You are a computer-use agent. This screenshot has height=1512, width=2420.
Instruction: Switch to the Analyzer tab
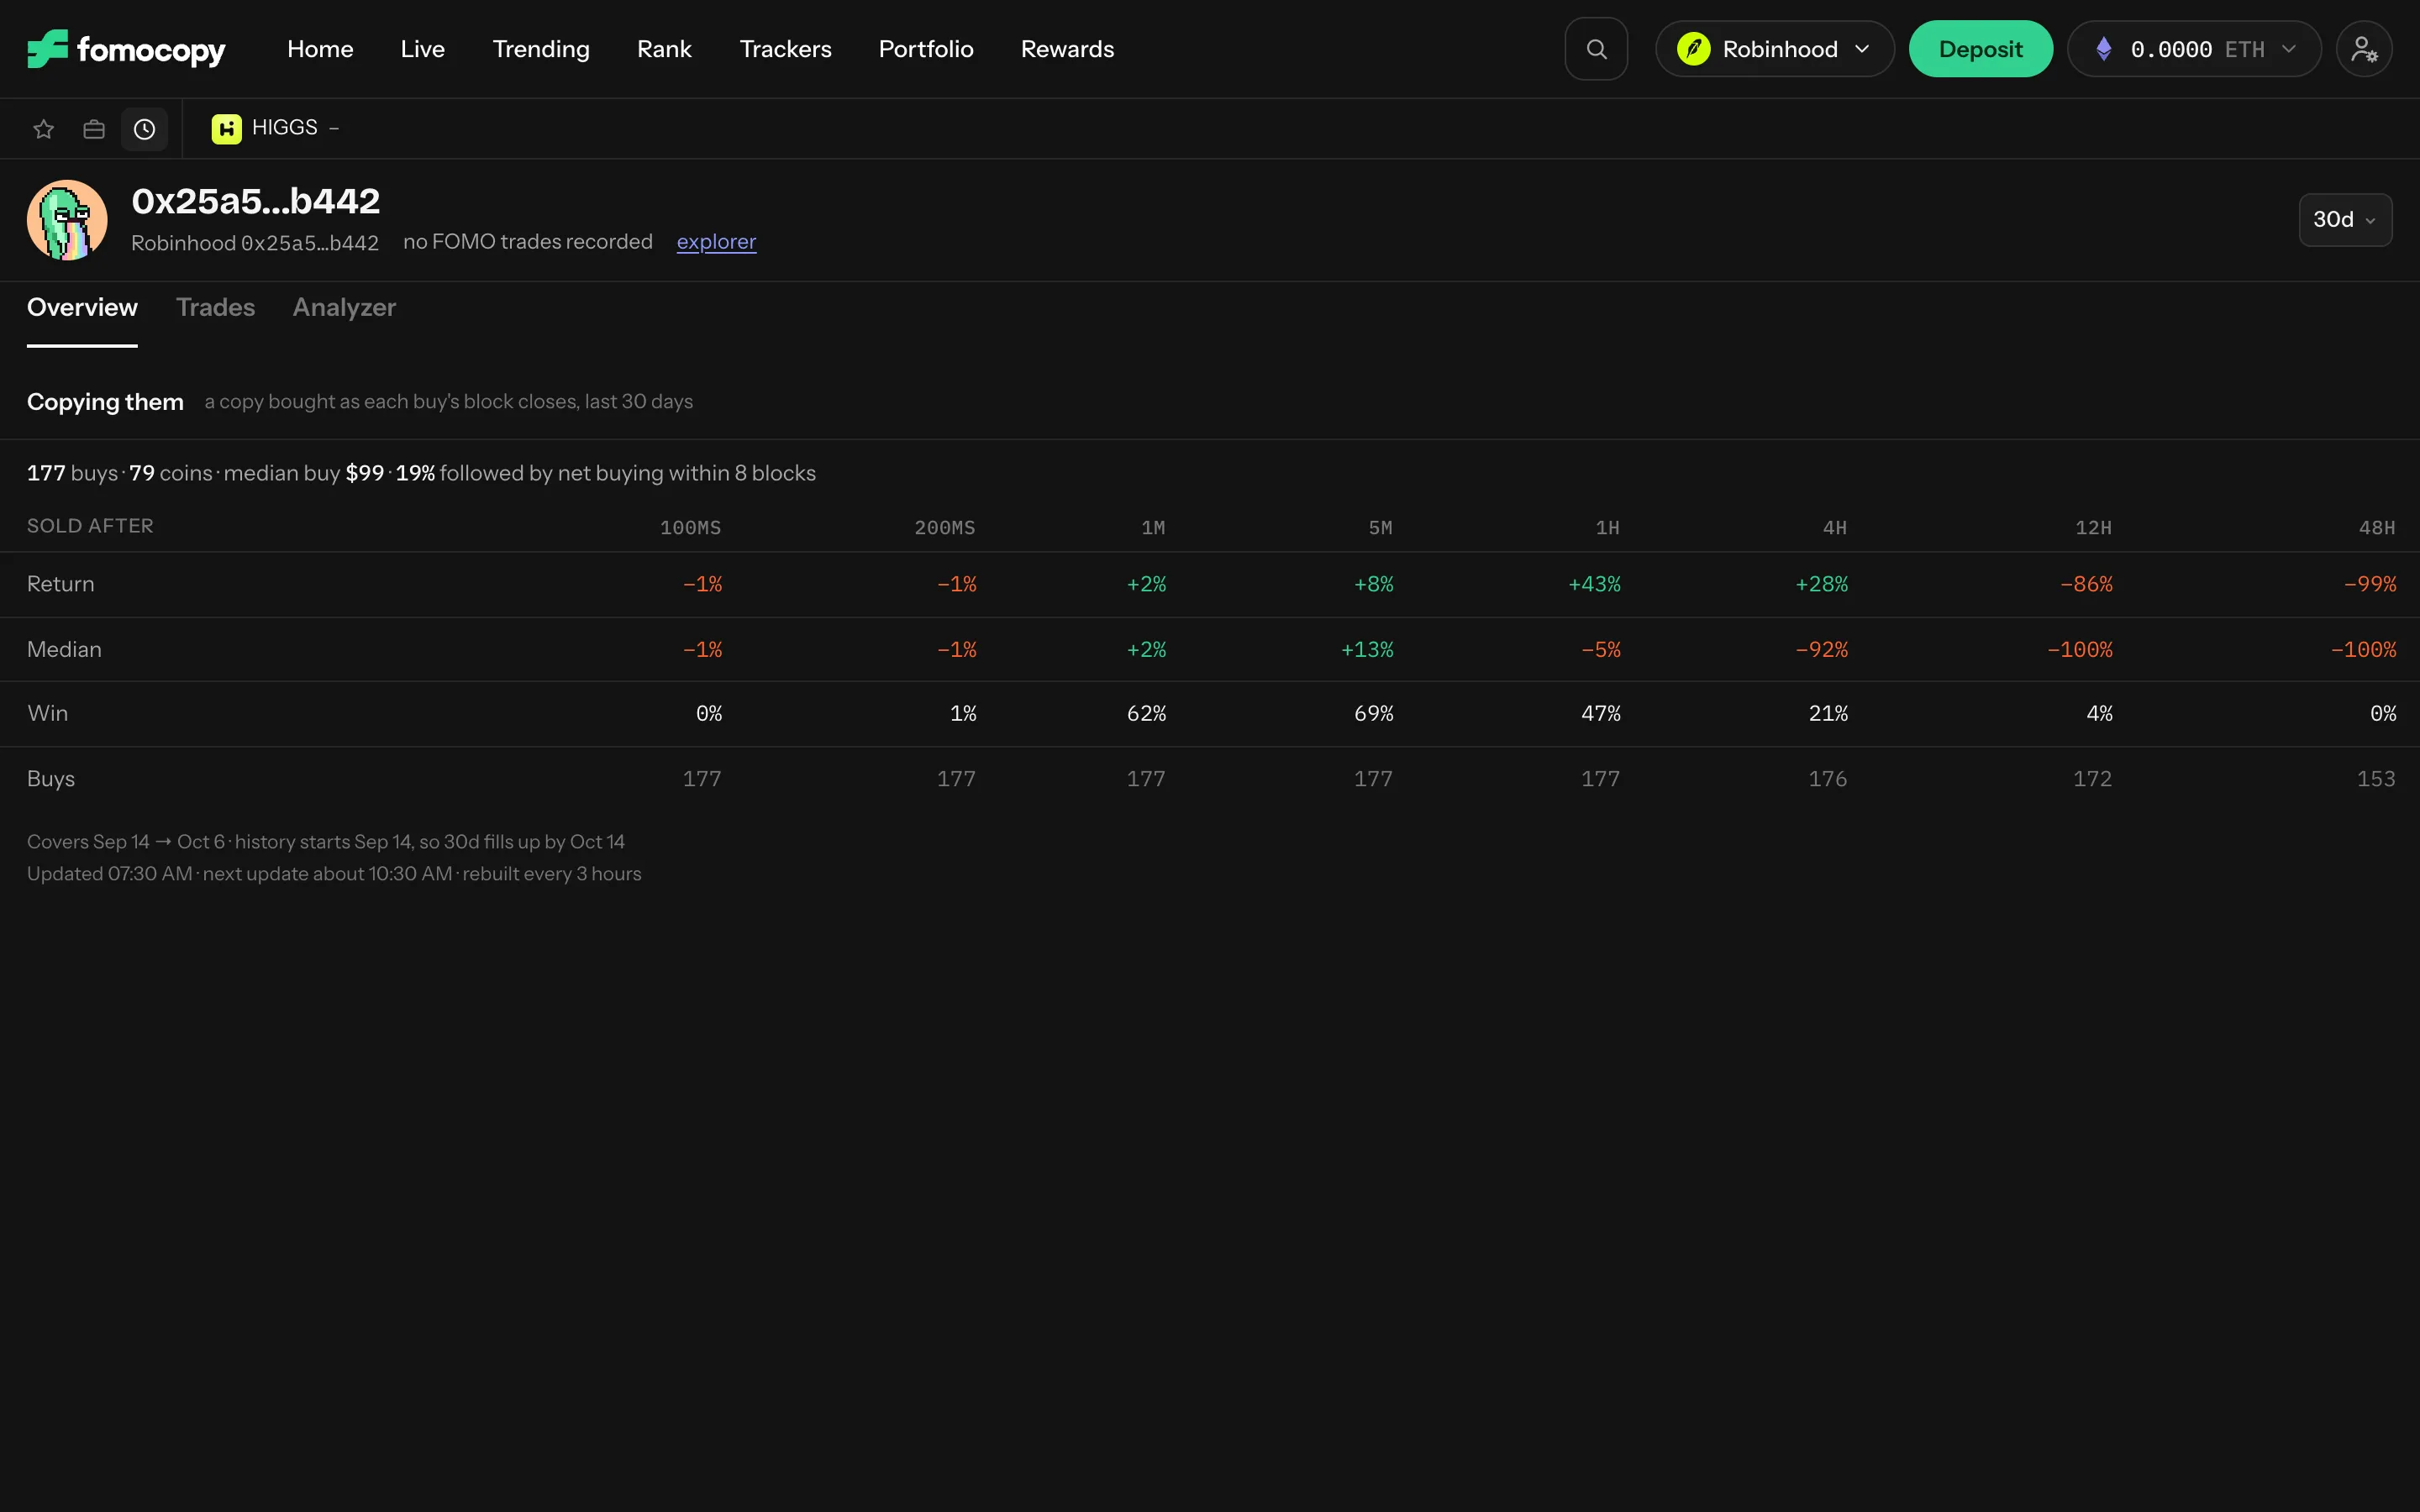[344, 308]
